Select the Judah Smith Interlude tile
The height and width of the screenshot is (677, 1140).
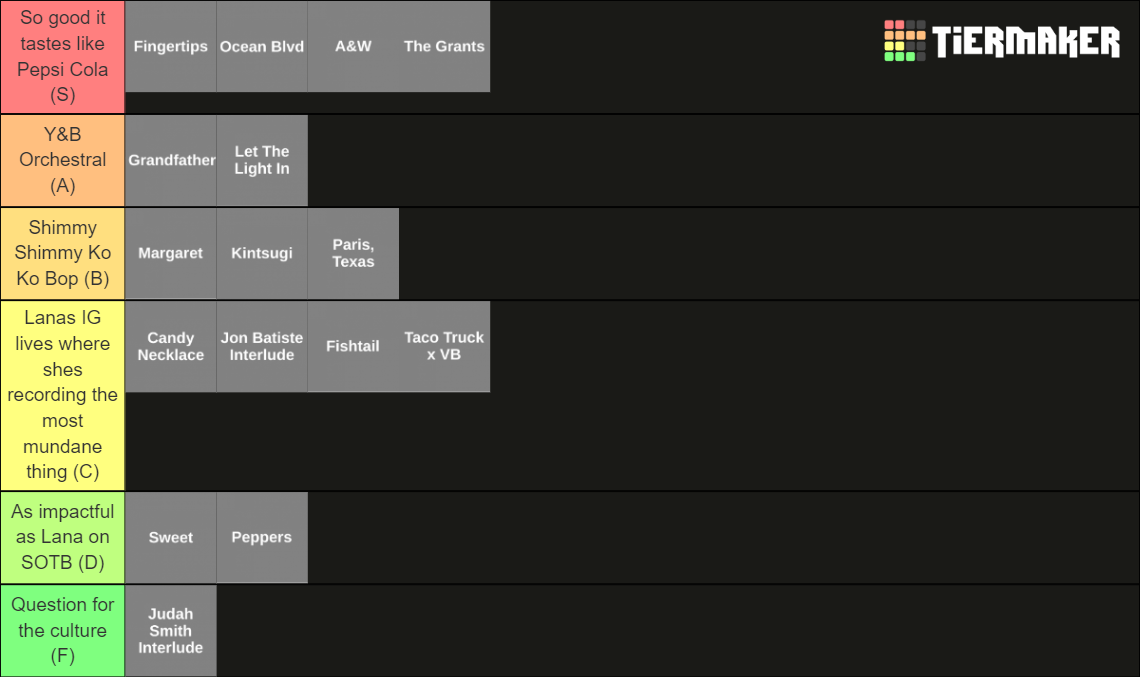click(171, 630)
